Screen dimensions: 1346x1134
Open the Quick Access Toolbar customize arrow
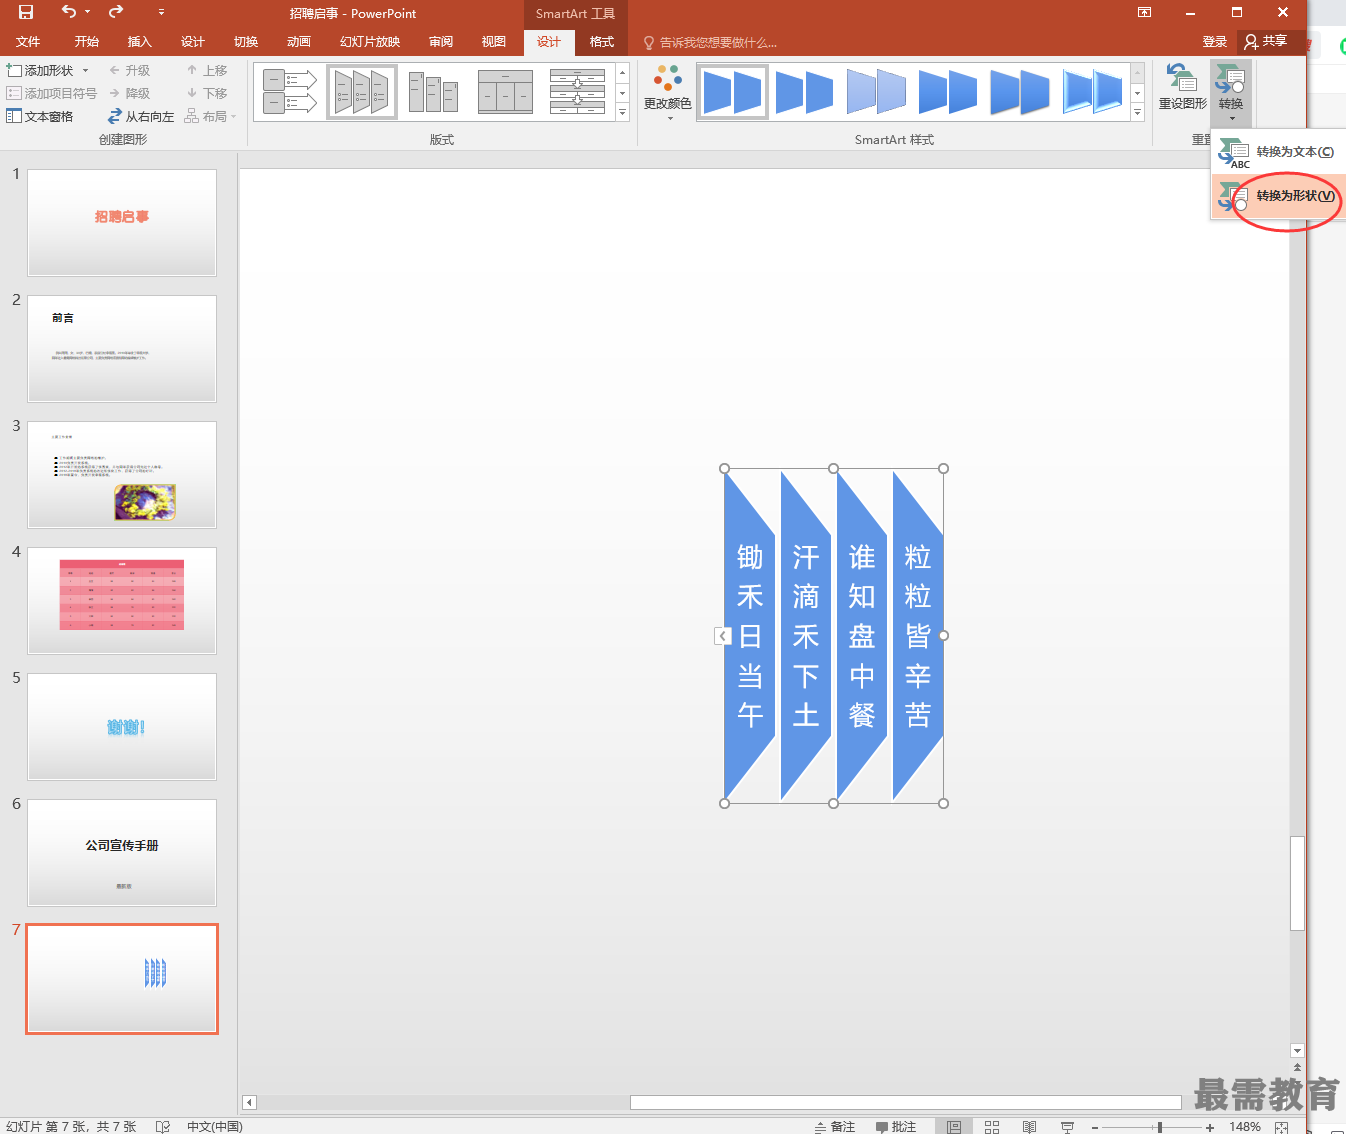click(x=161, y=13)
